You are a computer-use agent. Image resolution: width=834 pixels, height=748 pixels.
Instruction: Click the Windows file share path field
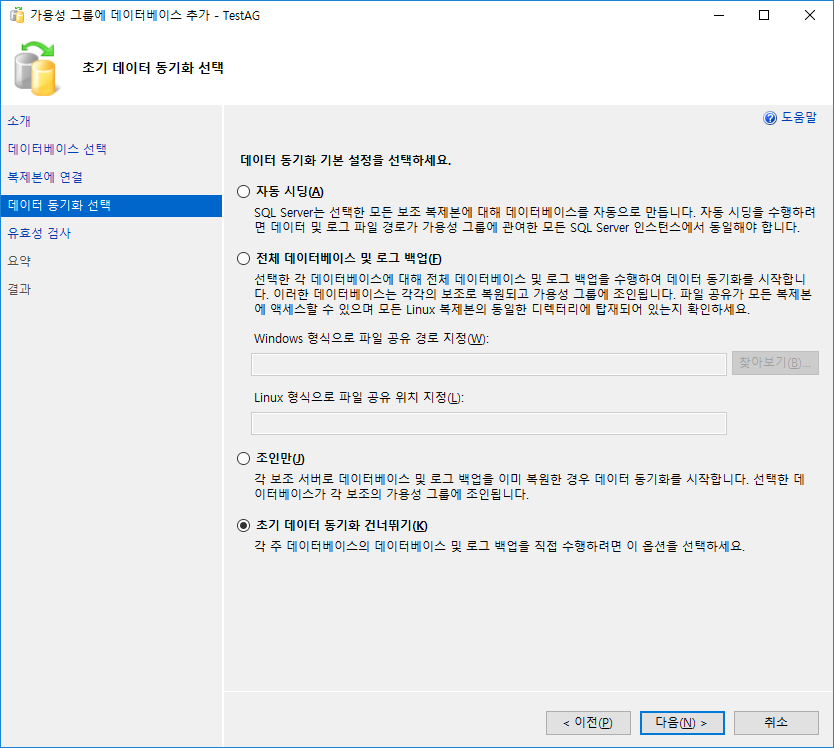pyautogui.click(x=489, y=364)
